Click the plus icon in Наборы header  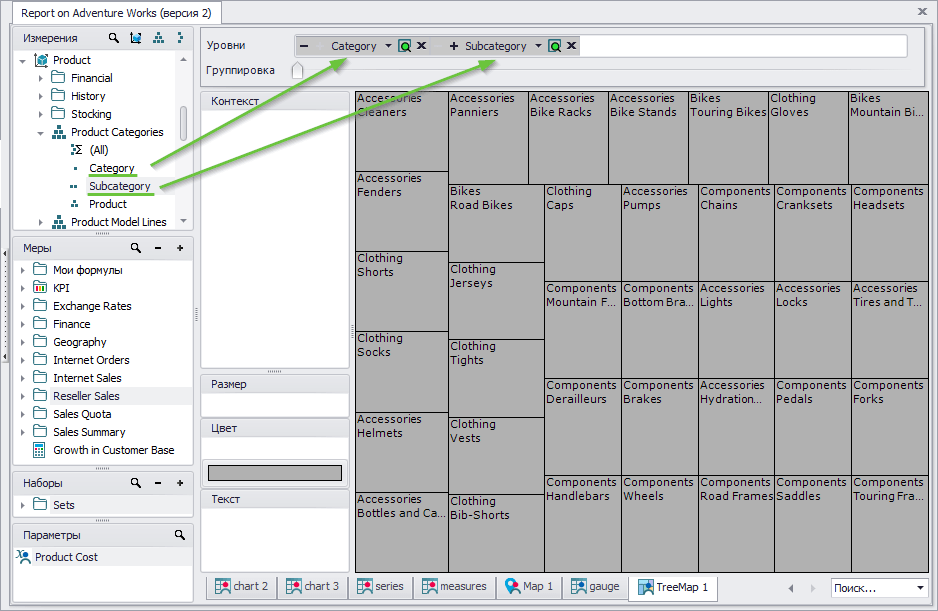(x=180, y=483)
